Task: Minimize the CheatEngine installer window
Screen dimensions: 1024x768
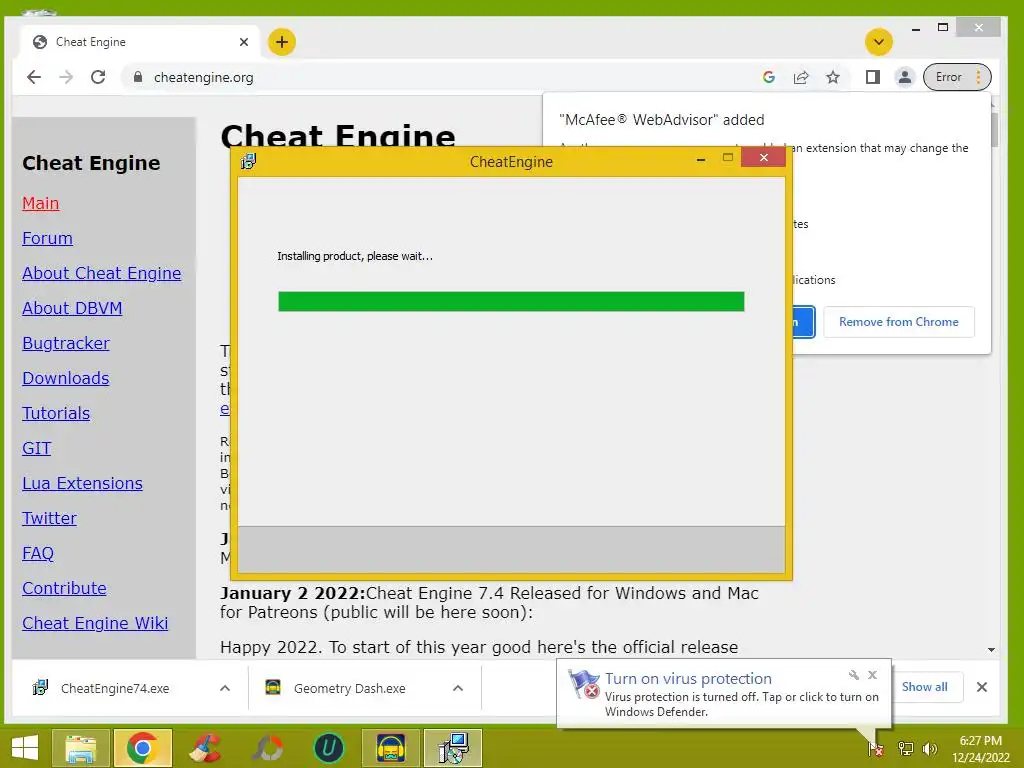Action: point(701,159)
